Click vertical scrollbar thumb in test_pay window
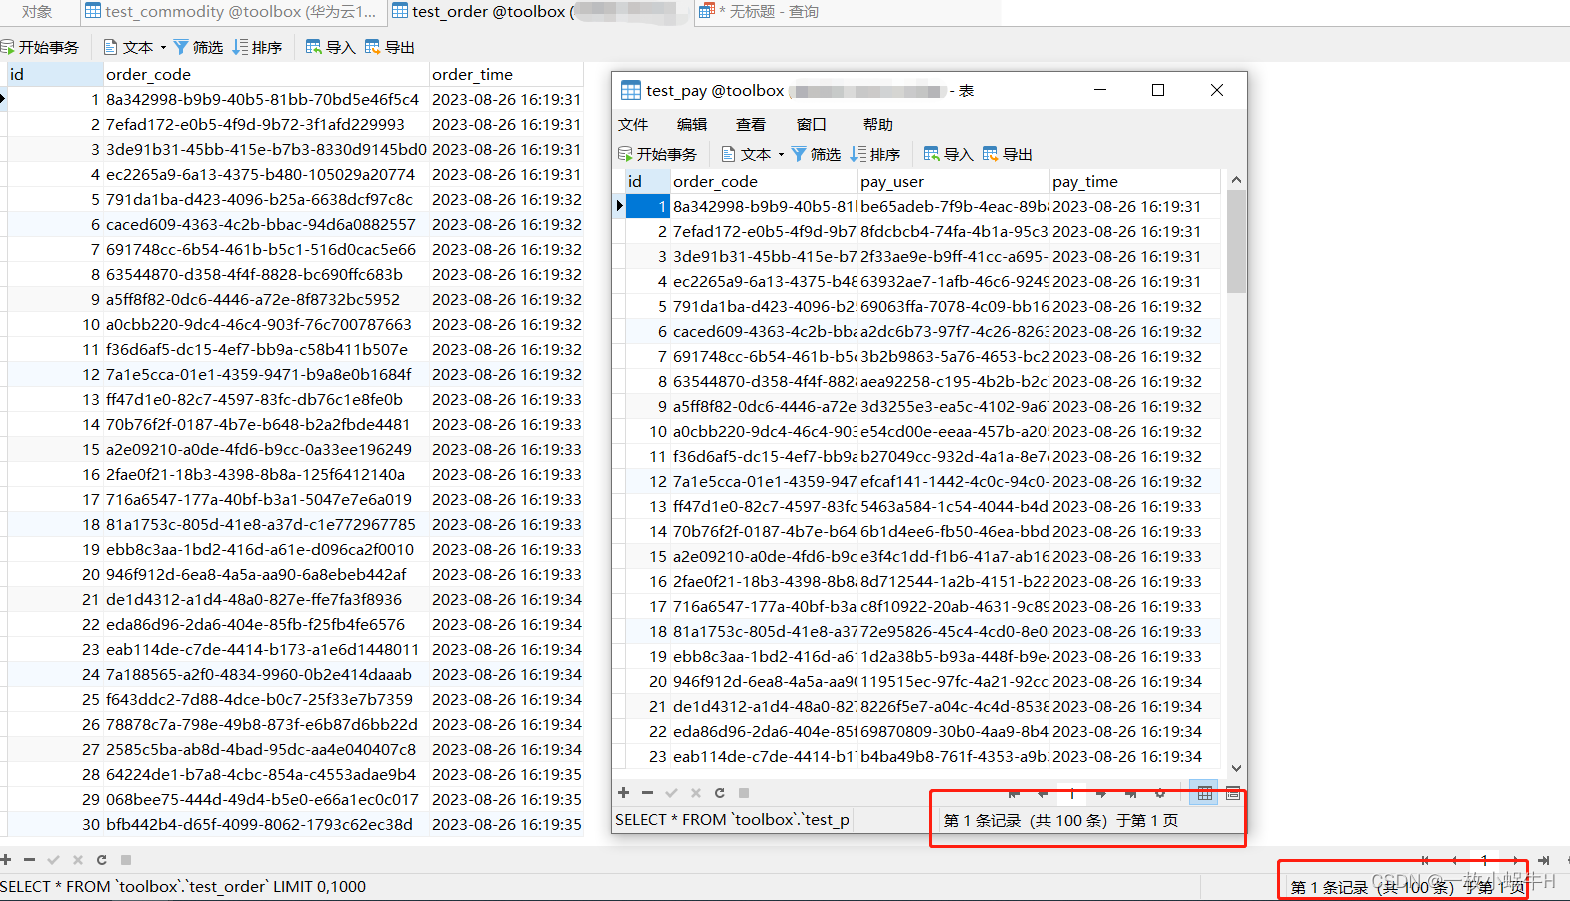This screenshot has height=901, width=1570. click(1236, 241)
